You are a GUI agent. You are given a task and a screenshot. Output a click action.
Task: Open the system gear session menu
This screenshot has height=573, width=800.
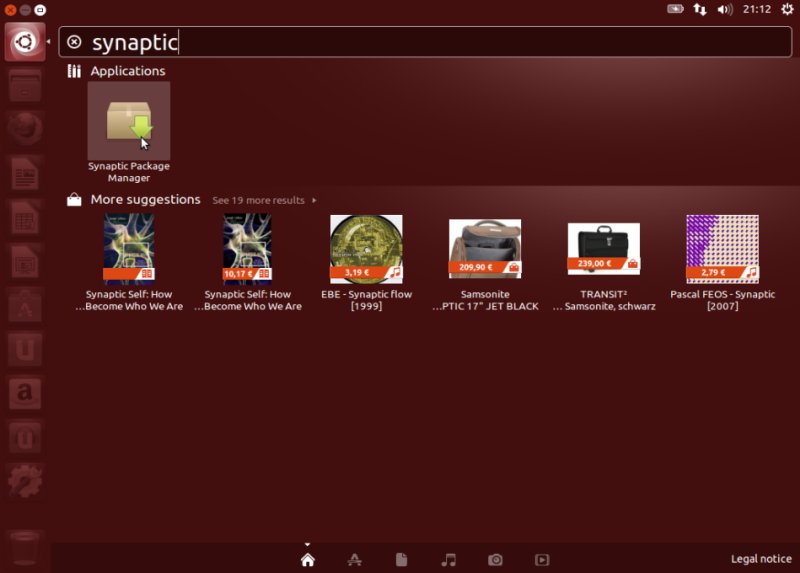787,9
